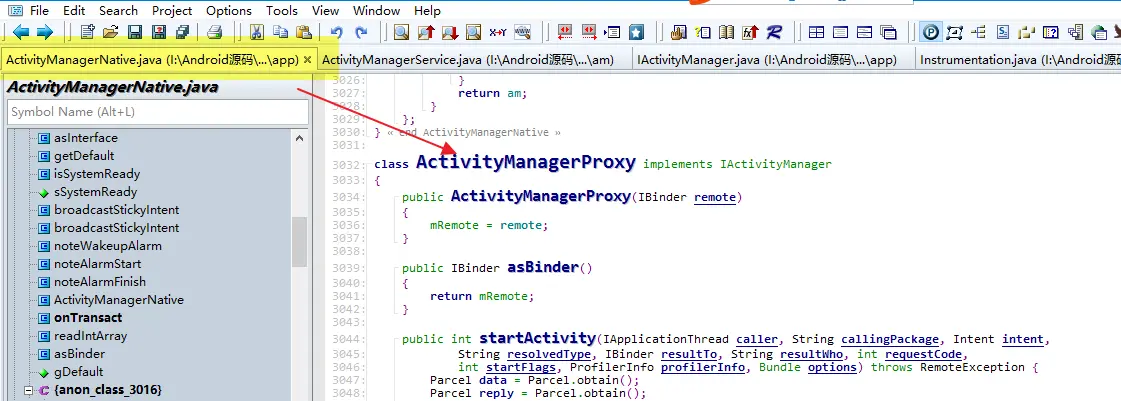Select asInterface in the symbol list
This screenshot has height=401, width=1121.
86,138
